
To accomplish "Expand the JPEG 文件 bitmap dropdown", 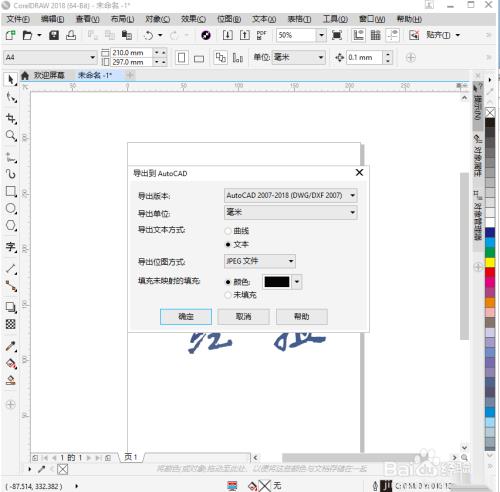I will [x=260, y=261].
